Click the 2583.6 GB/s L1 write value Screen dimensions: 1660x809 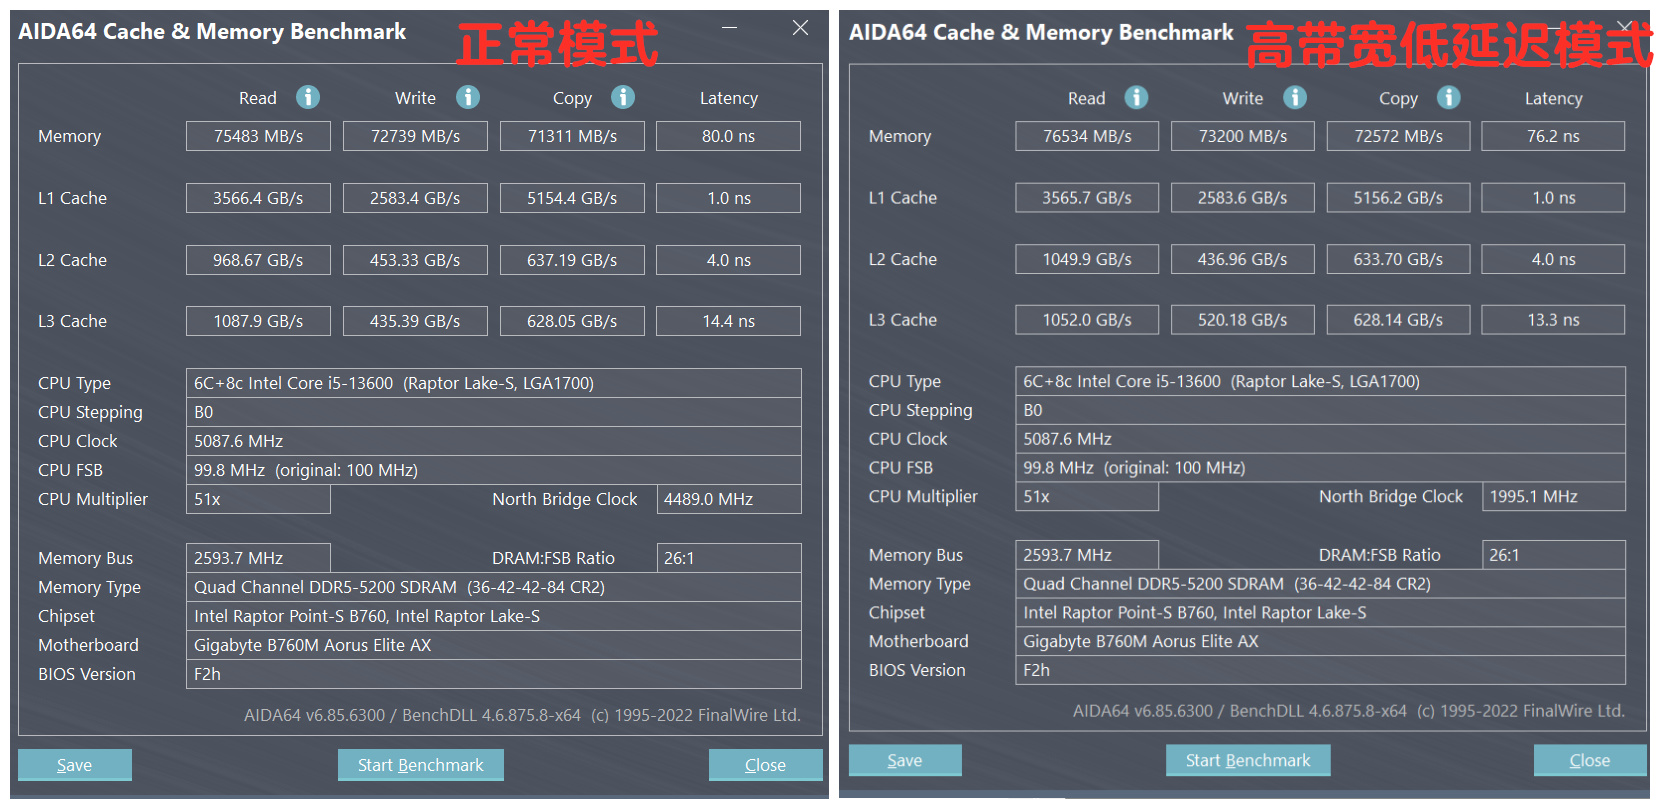(x=1243, y=198)
